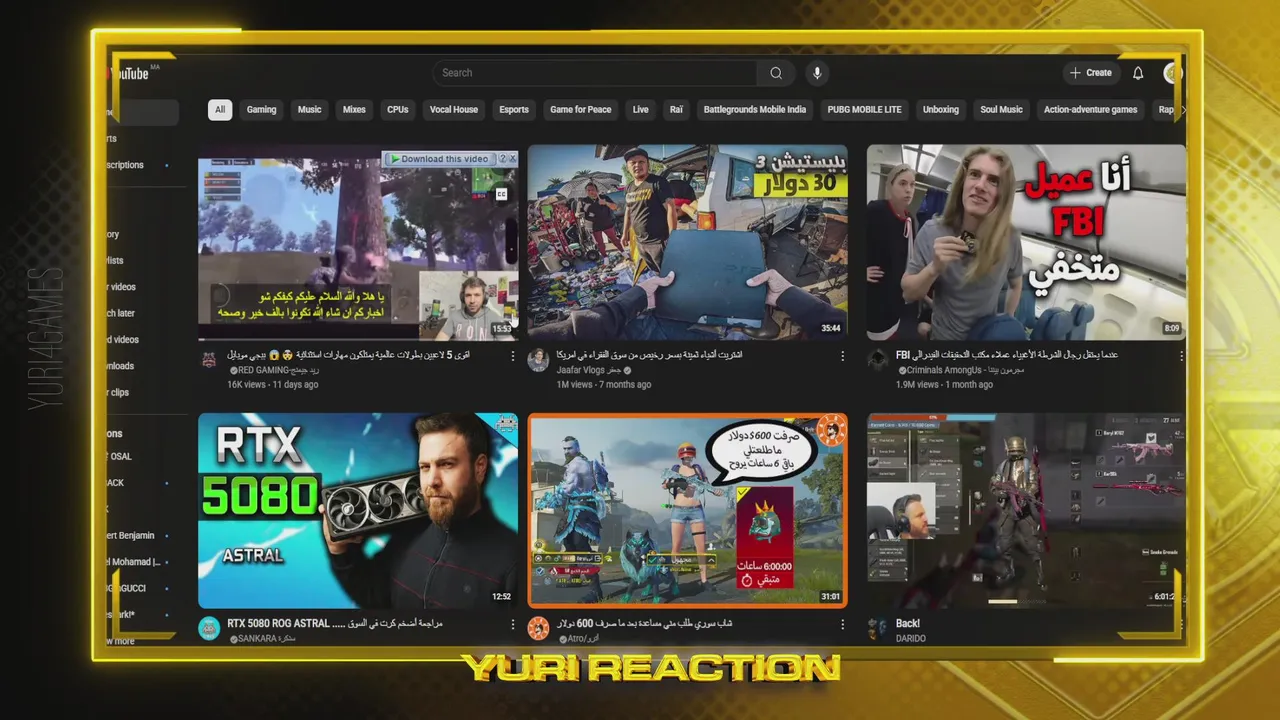
Task: Select the Game for Peace chip
Action: tap(580, 110)
